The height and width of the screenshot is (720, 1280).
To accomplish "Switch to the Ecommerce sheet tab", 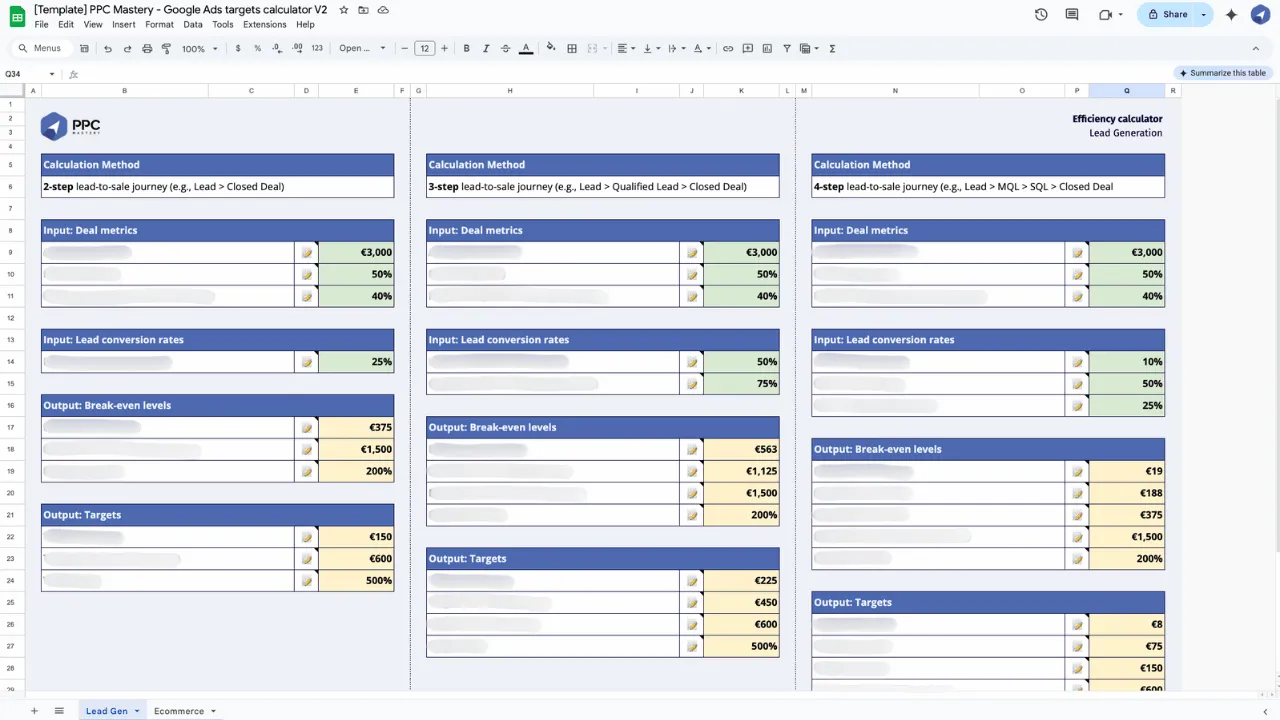I will coord(179,711).
